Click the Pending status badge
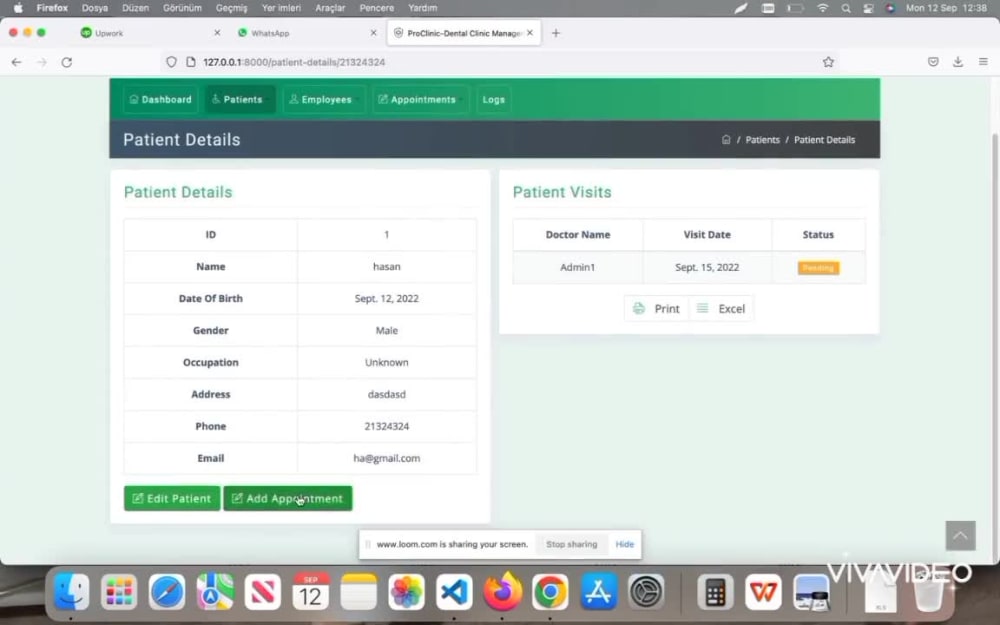This screenshot has height=625, width=1000. pos(818,268)
